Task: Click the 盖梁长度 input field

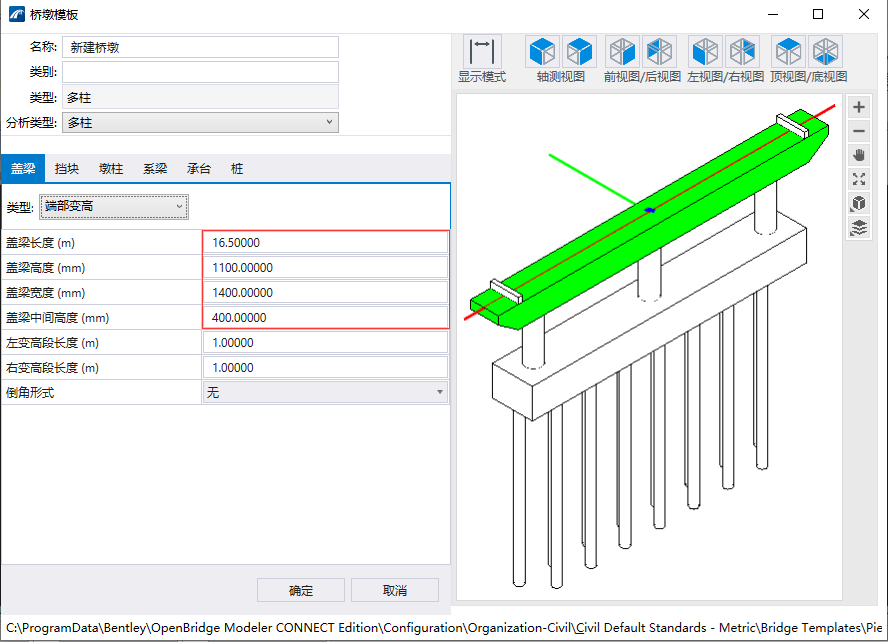Action: 325,243
